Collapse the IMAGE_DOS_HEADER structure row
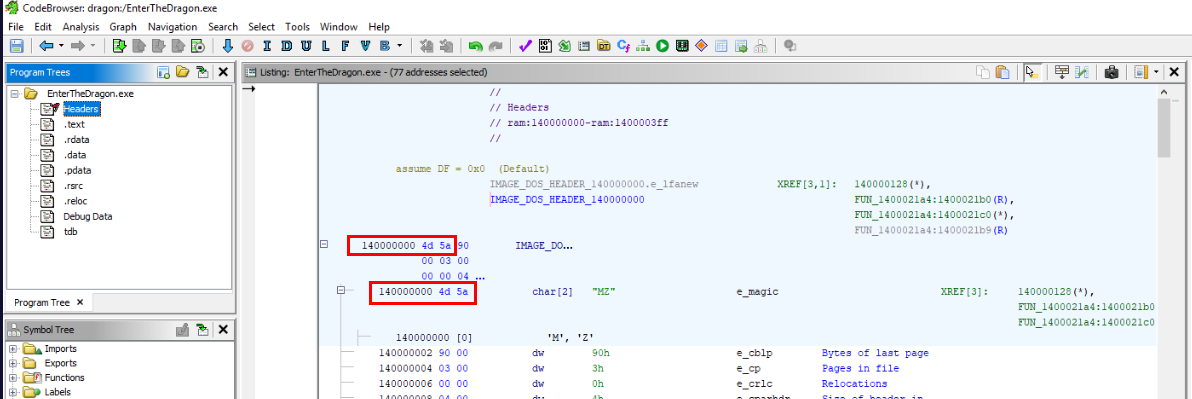Viewport: 1192px width, 399px height. pyautogui.click(x=324, y=245)
